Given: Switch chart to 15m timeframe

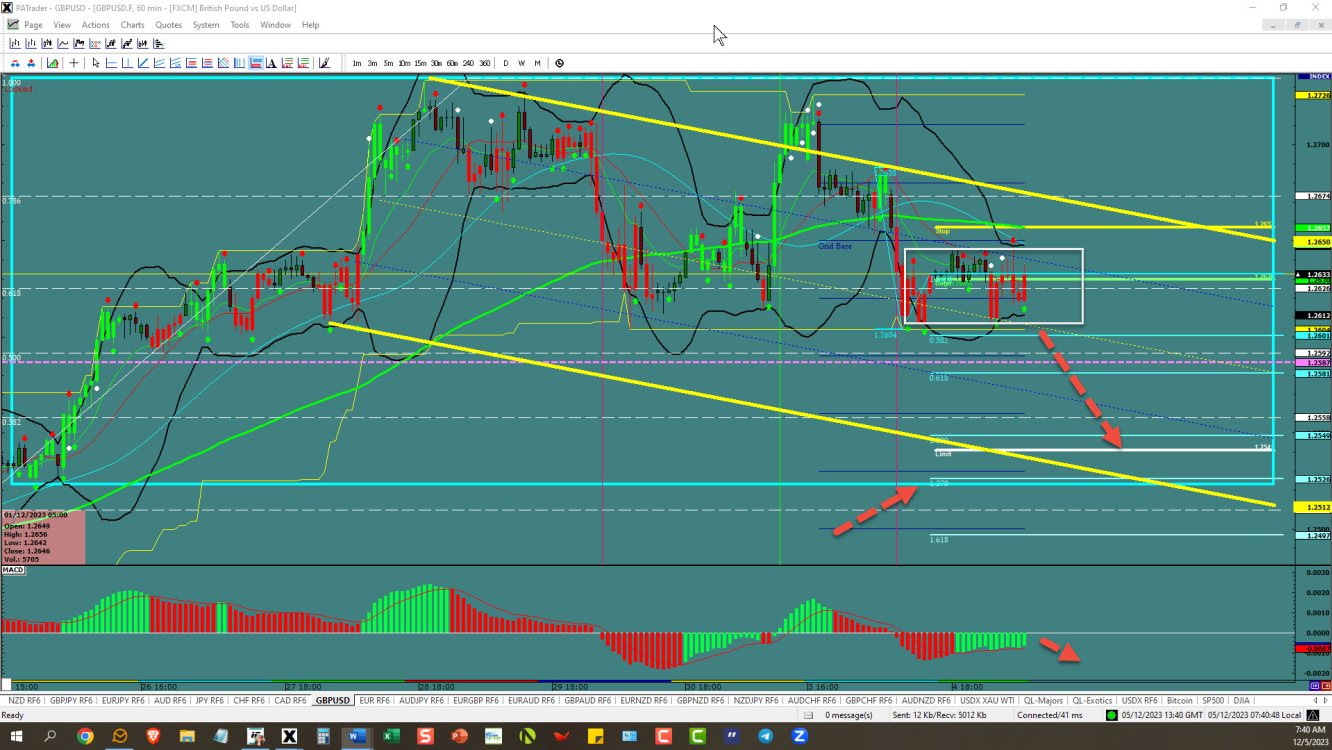Looking at the screenshot, I should [420, 63].
